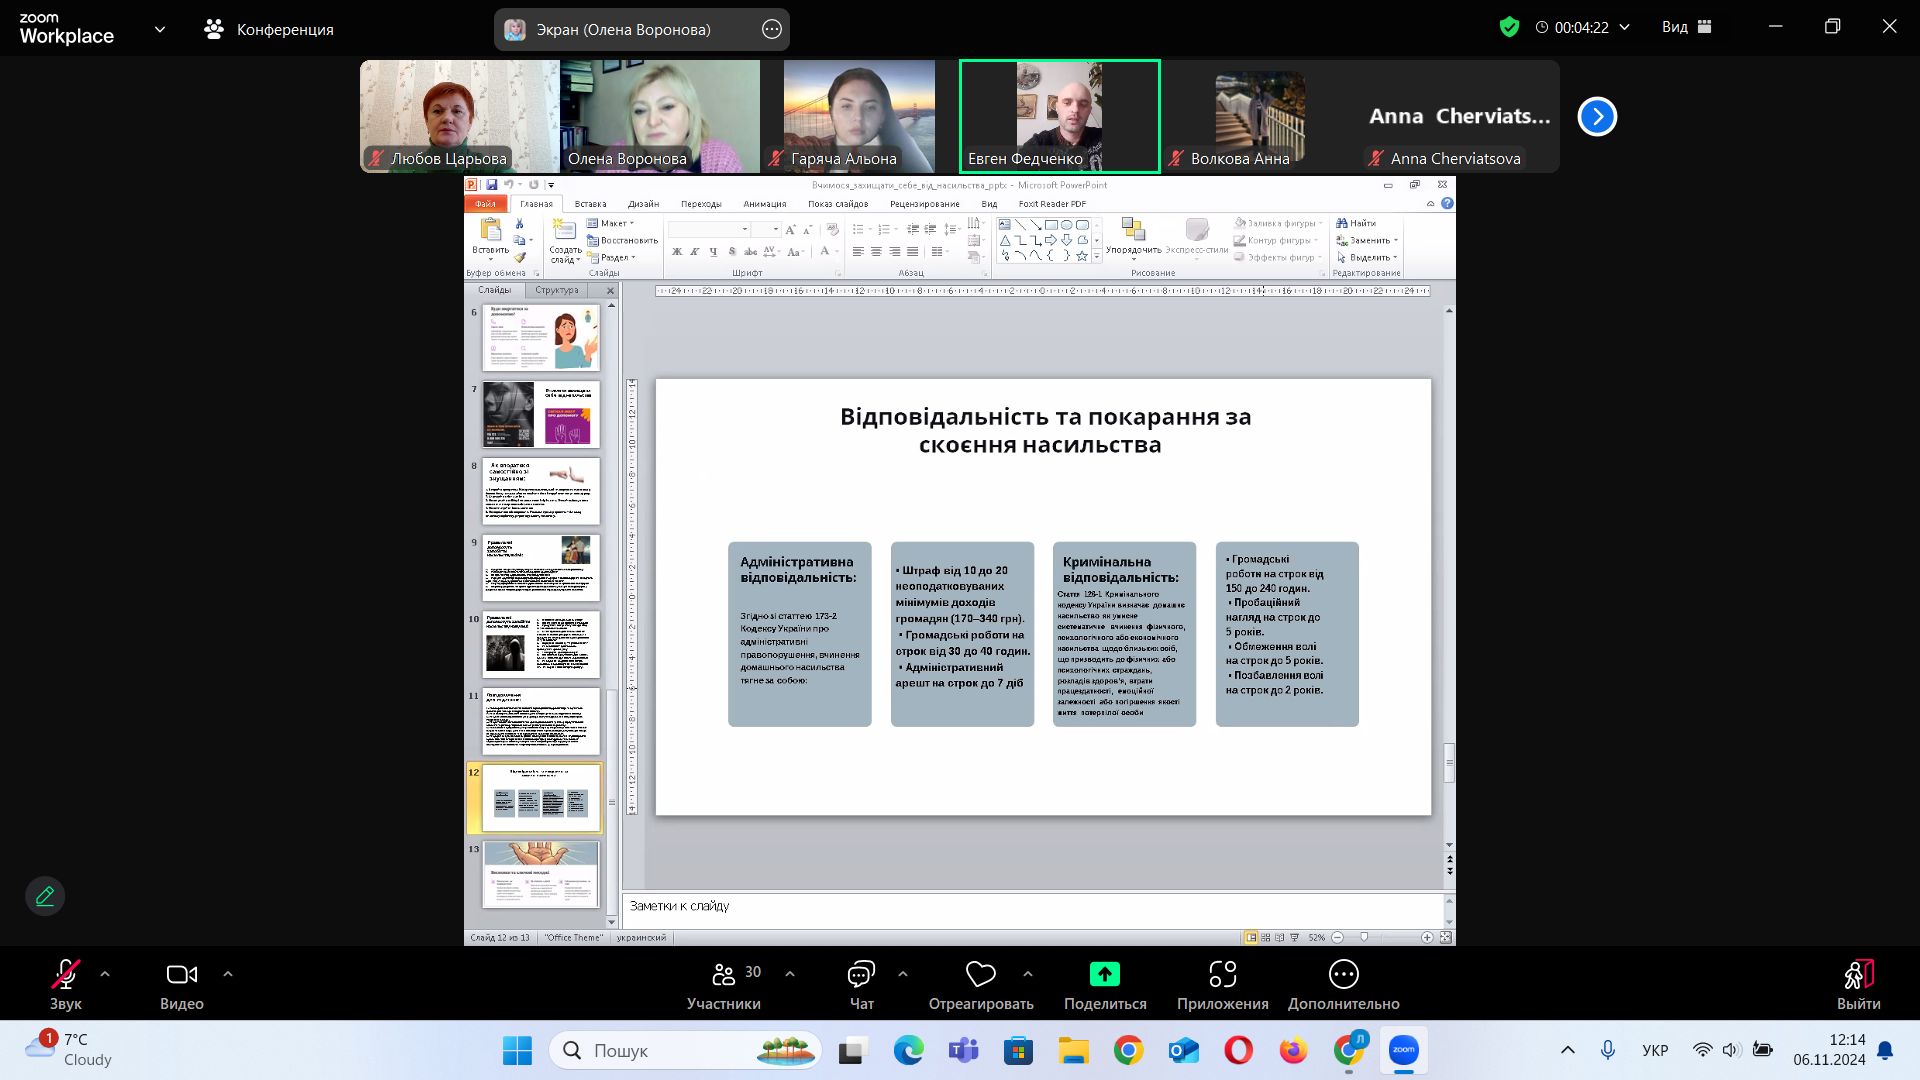
Task: Expand video options arrow next to Видео
Action: click(x=227, y=974)
